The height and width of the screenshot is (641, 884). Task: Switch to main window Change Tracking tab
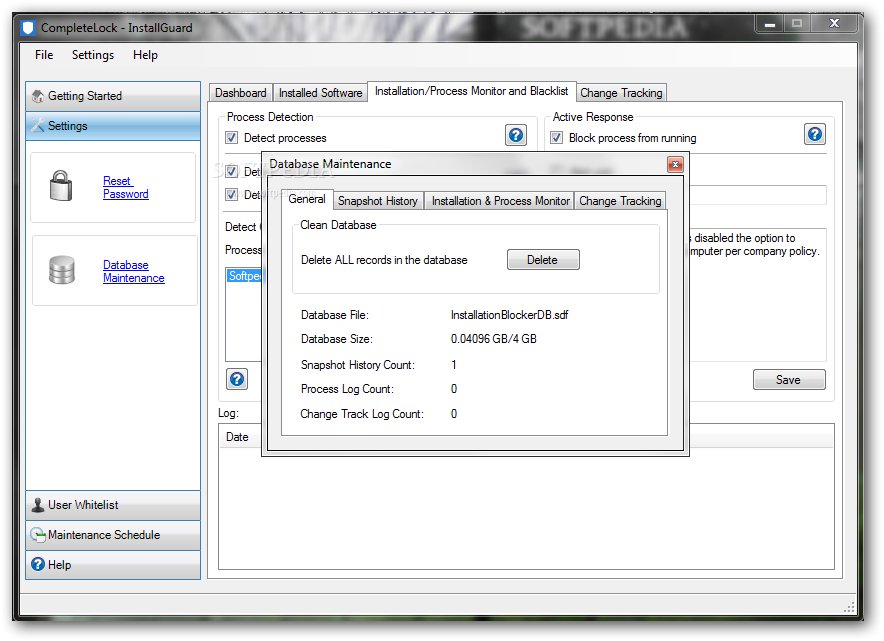[621, 92]
